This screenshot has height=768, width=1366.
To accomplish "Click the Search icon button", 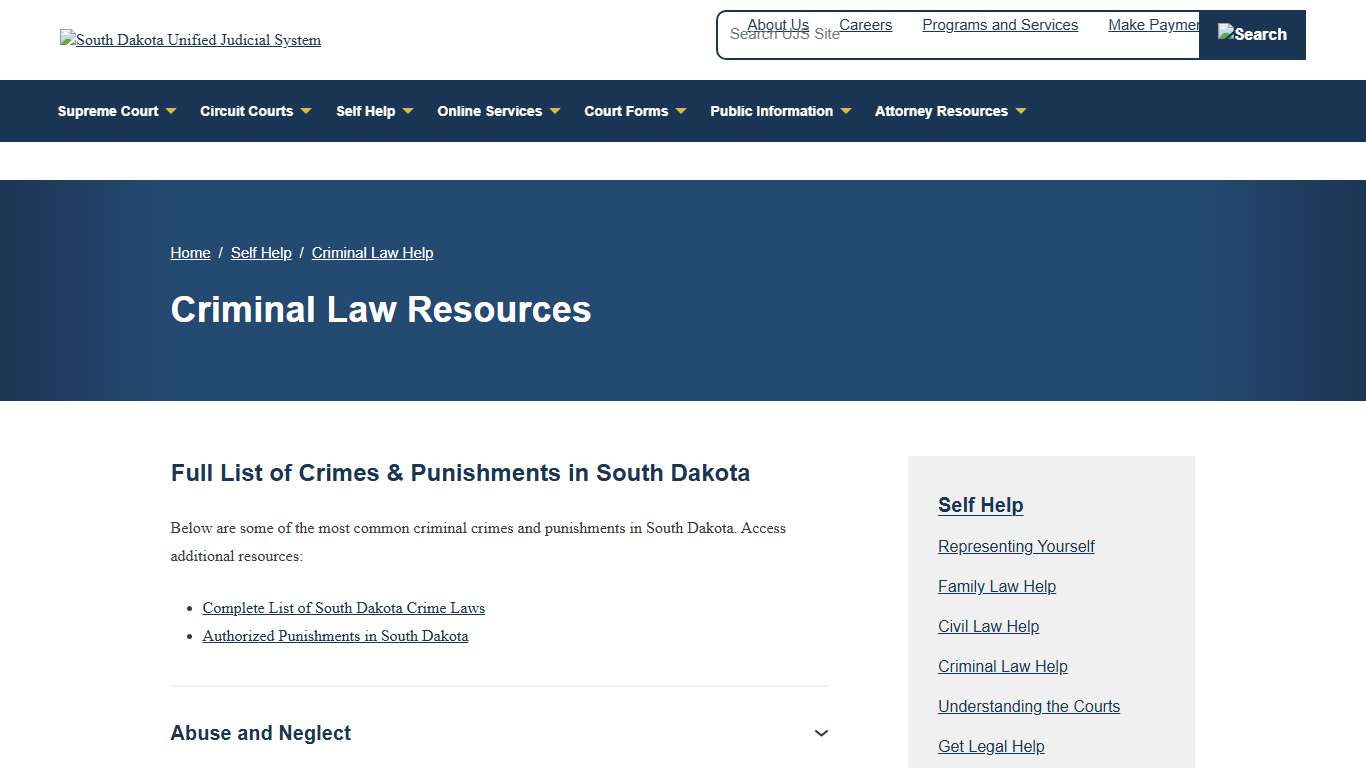I will click(1251, 34).
